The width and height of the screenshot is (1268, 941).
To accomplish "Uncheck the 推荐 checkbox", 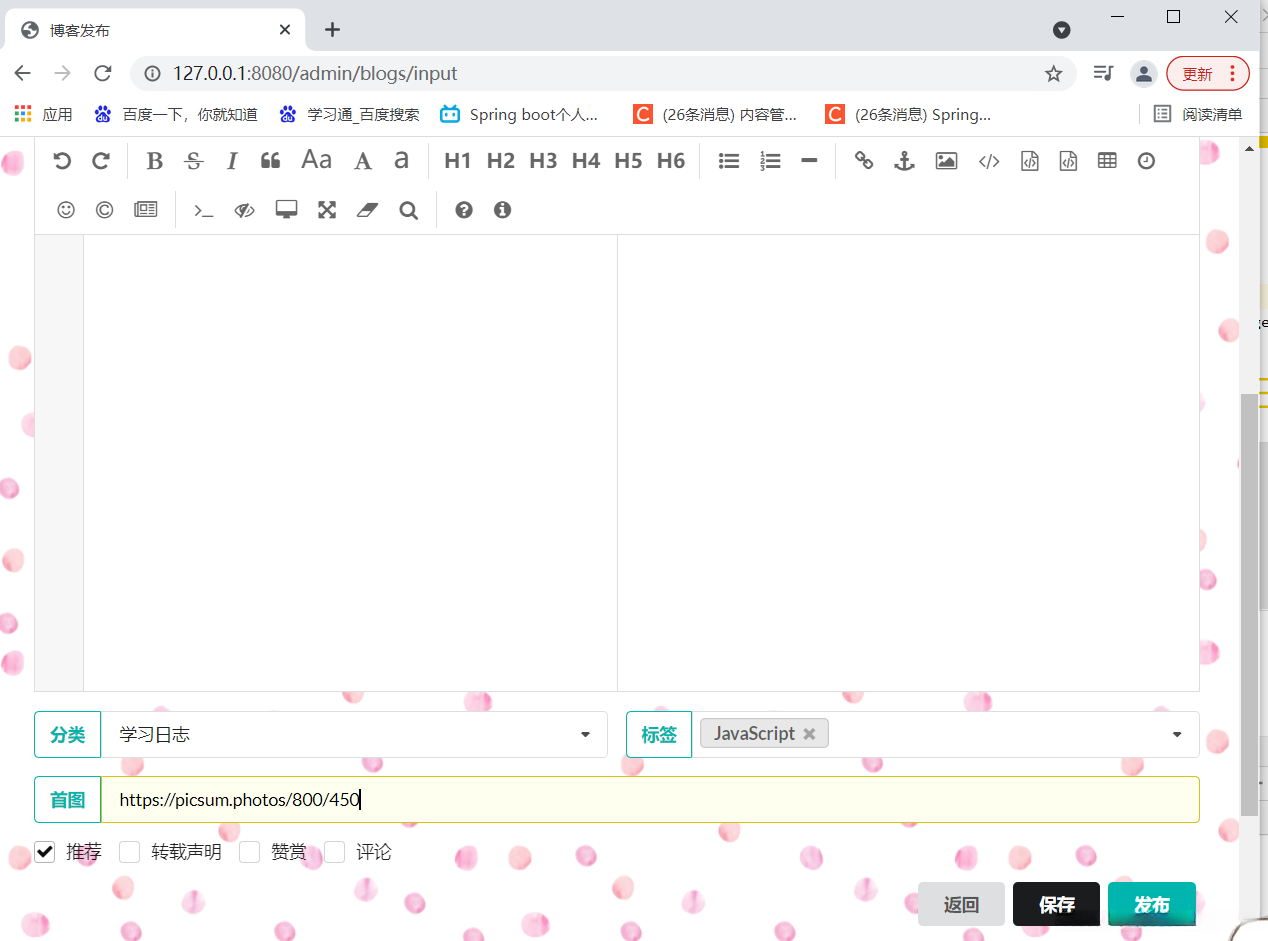I will (44, 851).
